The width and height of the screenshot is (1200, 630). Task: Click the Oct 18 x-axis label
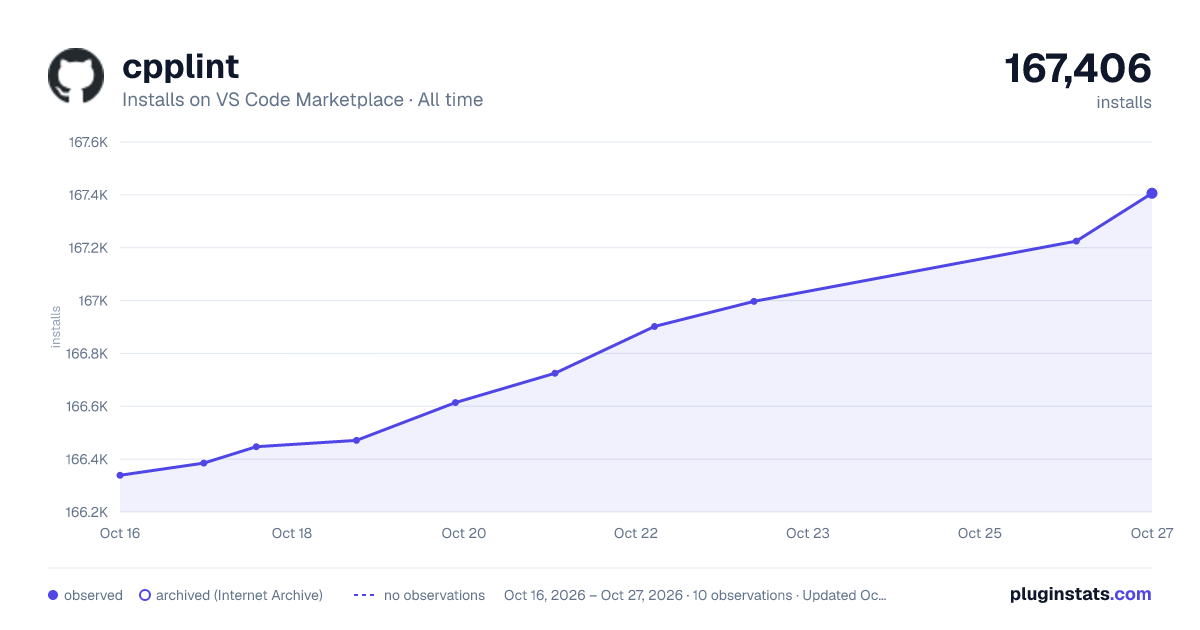pos(292,533)
